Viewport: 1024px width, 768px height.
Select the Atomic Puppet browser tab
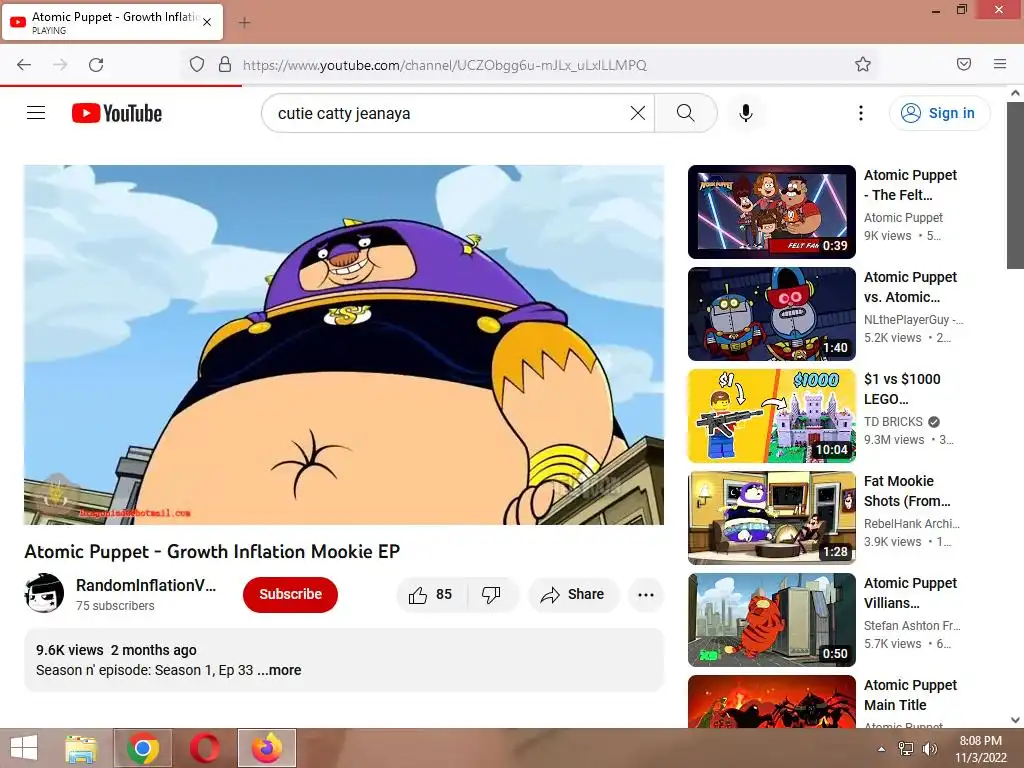tap(112, 22)
